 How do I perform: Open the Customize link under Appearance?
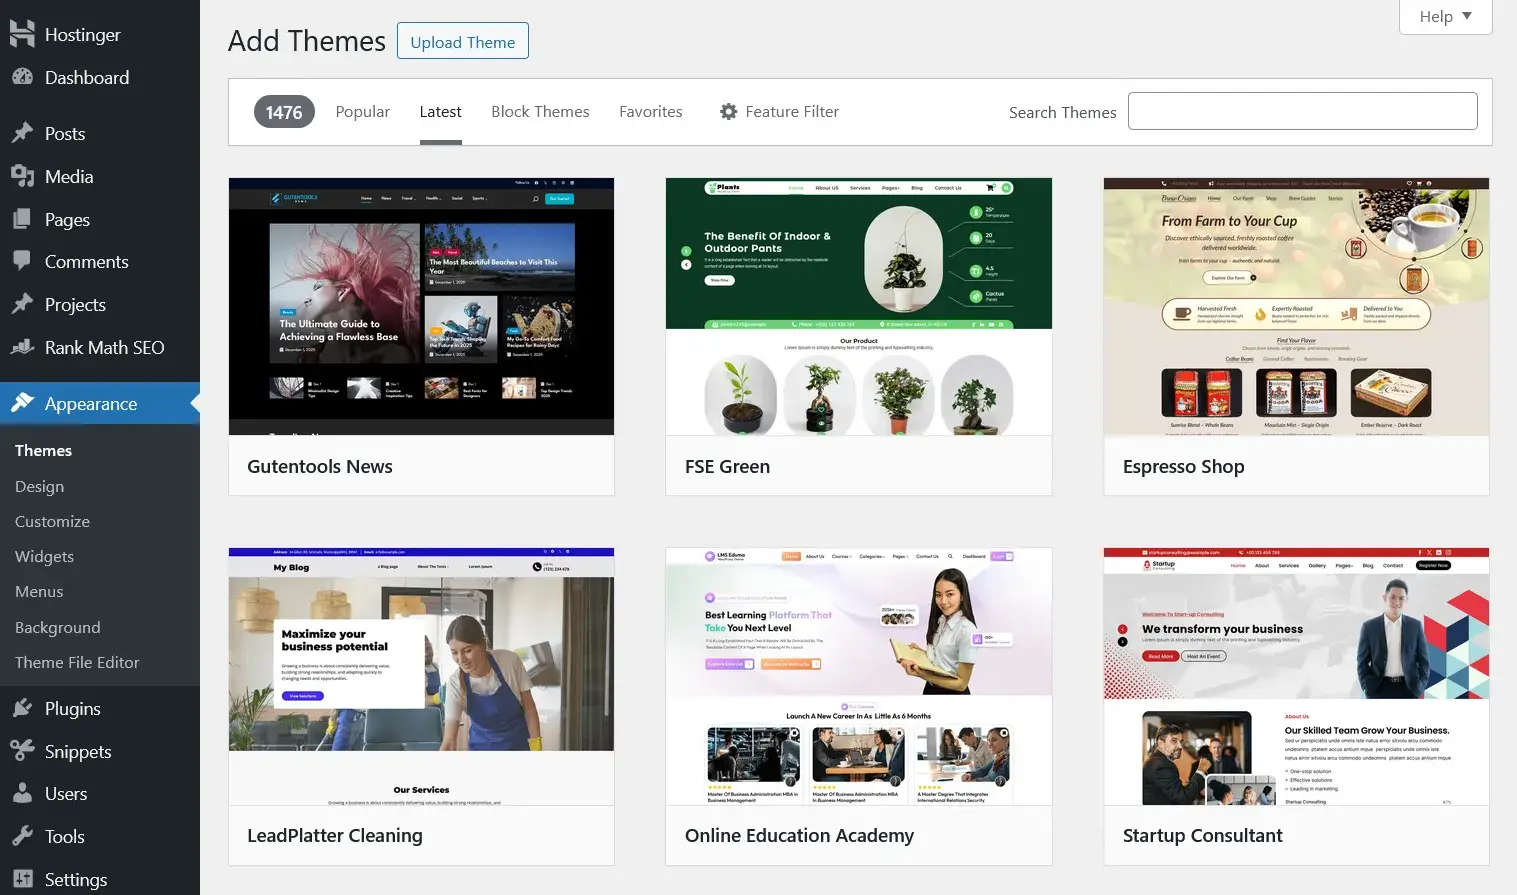coord(52,521)
